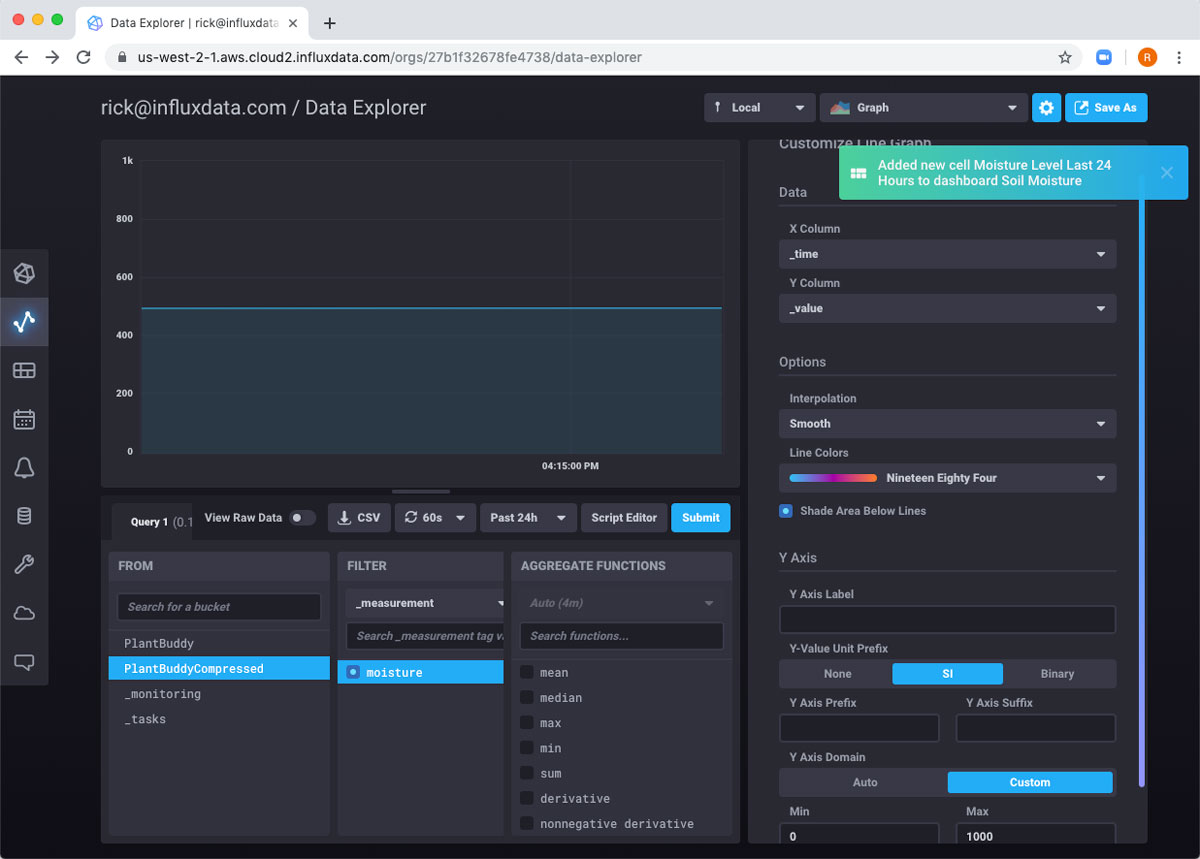Click the Submit button
This screenshot has width=1200, height=859.
coord(700,518)
